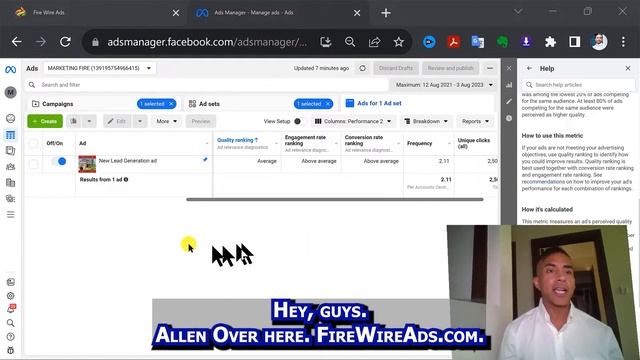Select the Ads Manager browser tab
640x360 pixels.
pos(278,13)
